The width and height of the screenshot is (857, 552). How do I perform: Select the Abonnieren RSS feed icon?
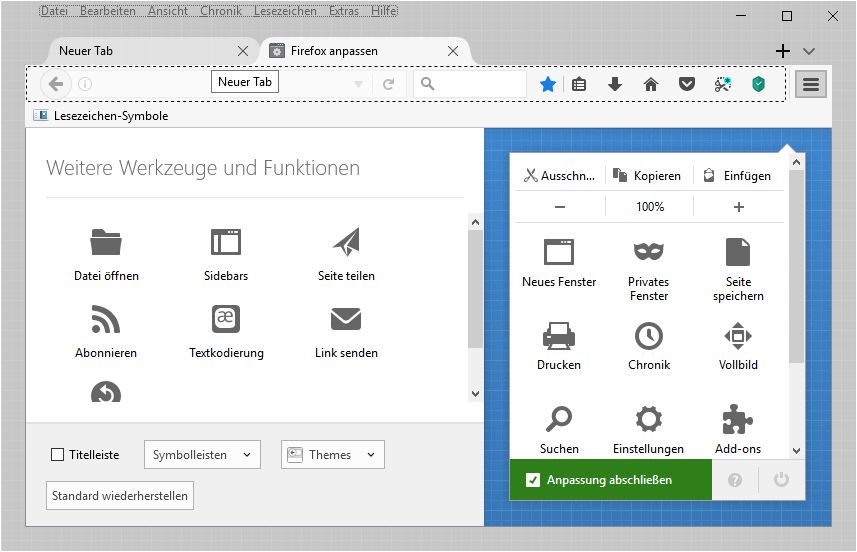coord(106,319)
